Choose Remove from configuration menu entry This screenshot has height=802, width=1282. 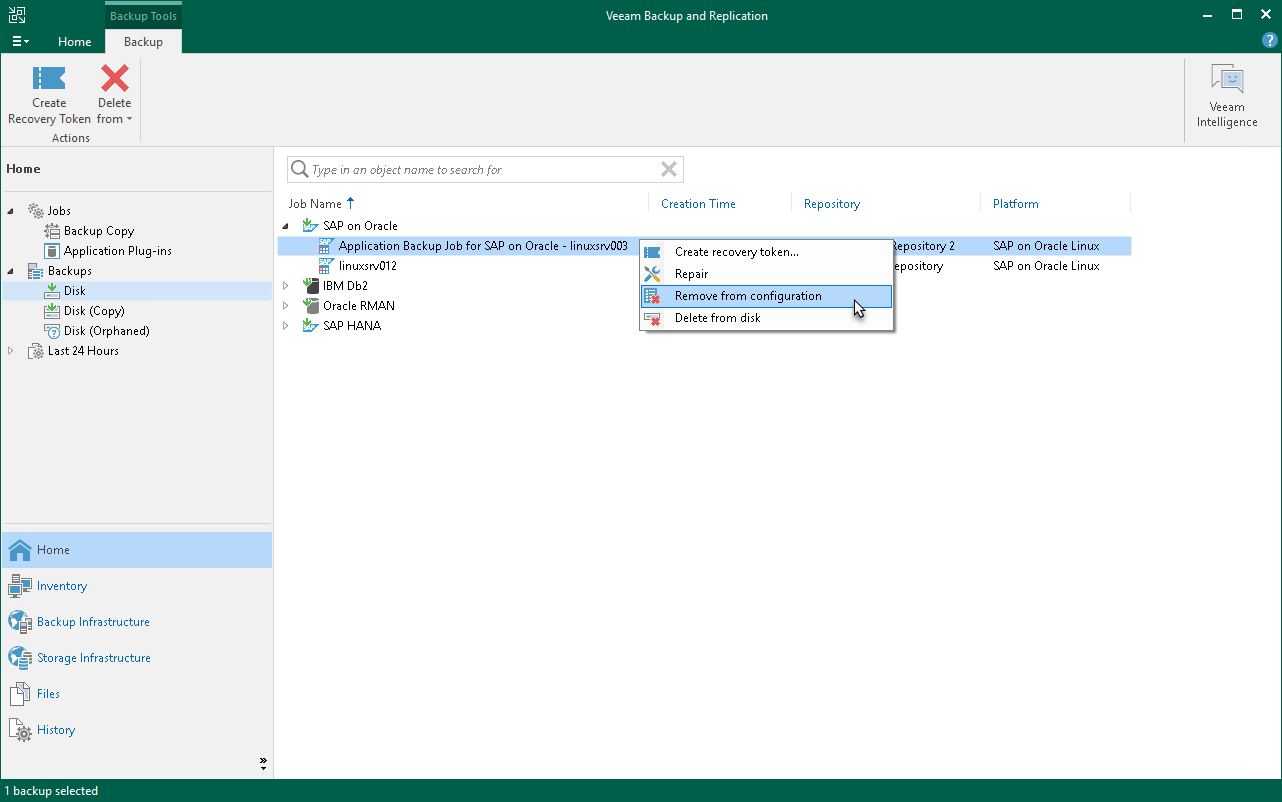coord(766,296)
